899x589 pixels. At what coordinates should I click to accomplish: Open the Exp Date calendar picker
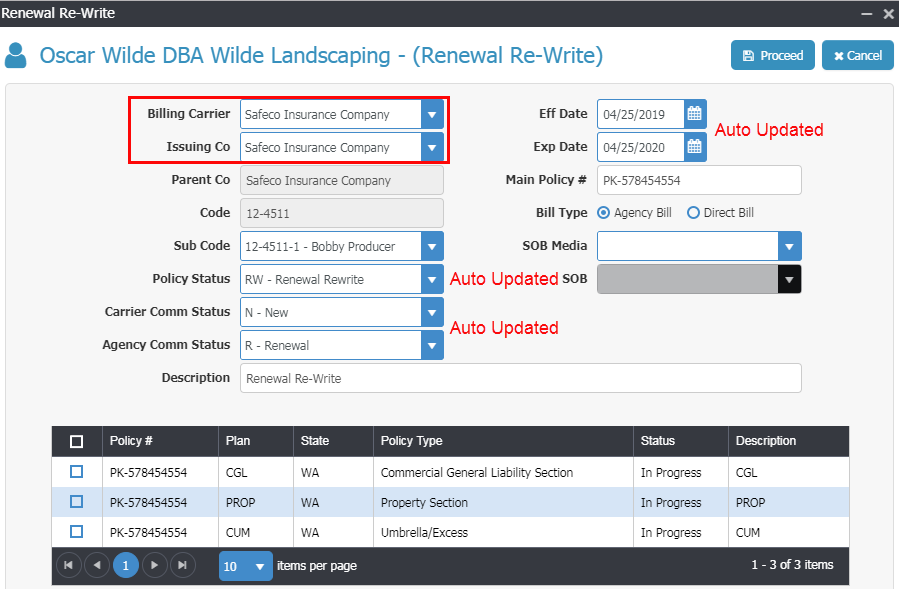click(694, 147)
